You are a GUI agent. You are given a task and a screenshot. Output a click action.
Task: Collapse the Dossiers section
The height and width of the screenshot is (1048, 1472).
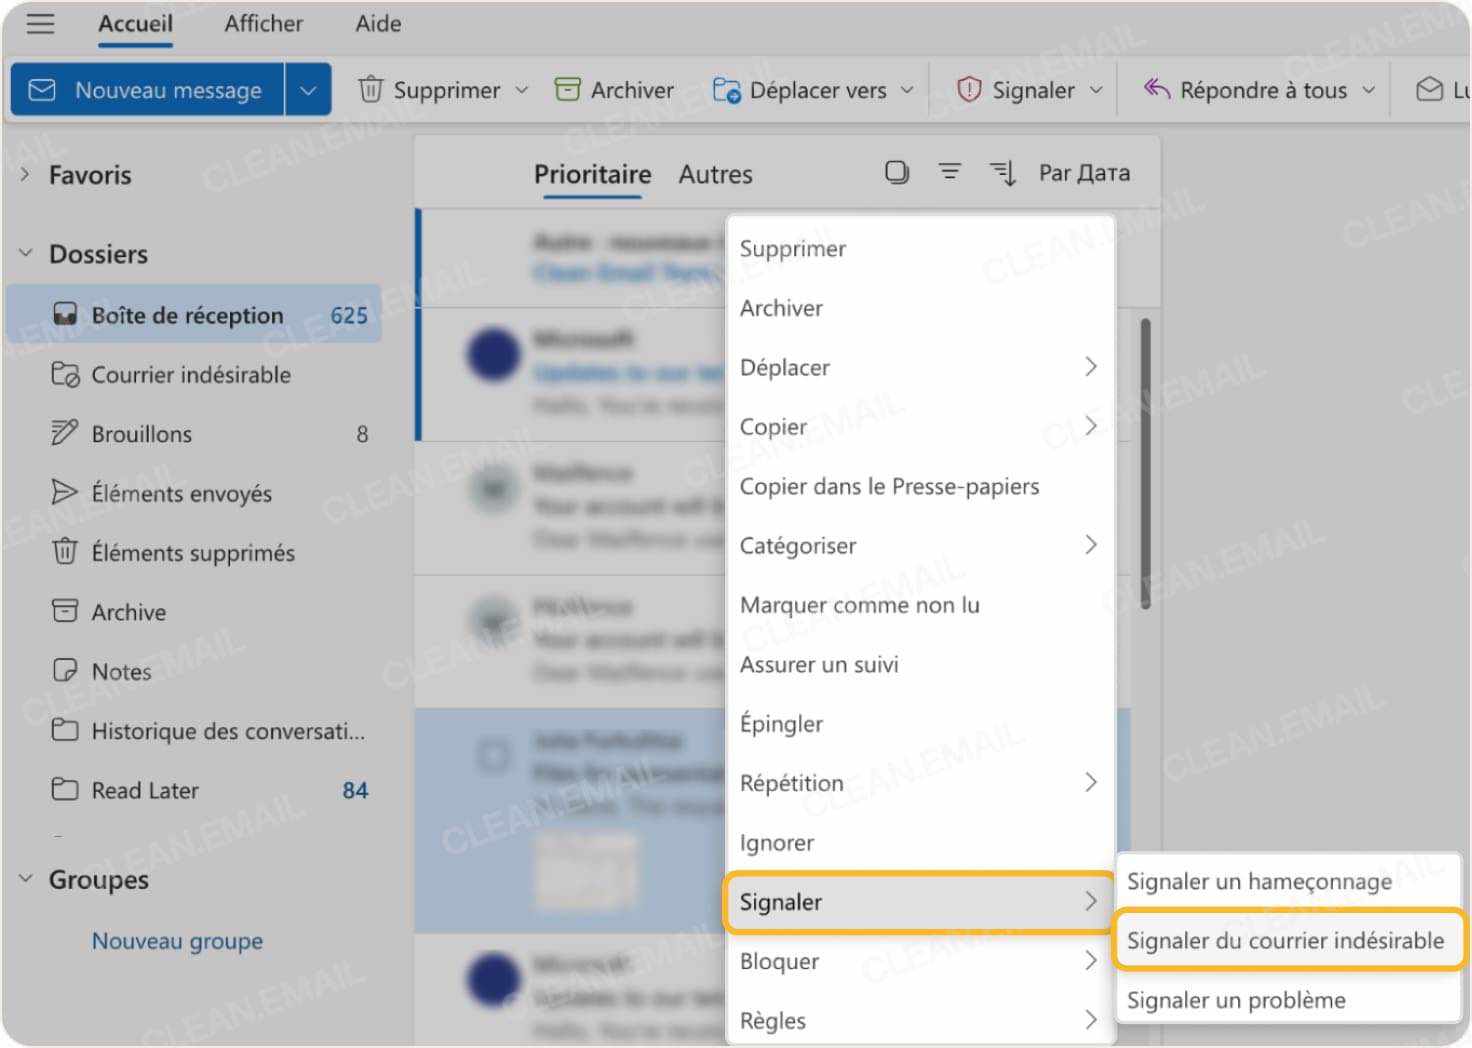(26, 253)
